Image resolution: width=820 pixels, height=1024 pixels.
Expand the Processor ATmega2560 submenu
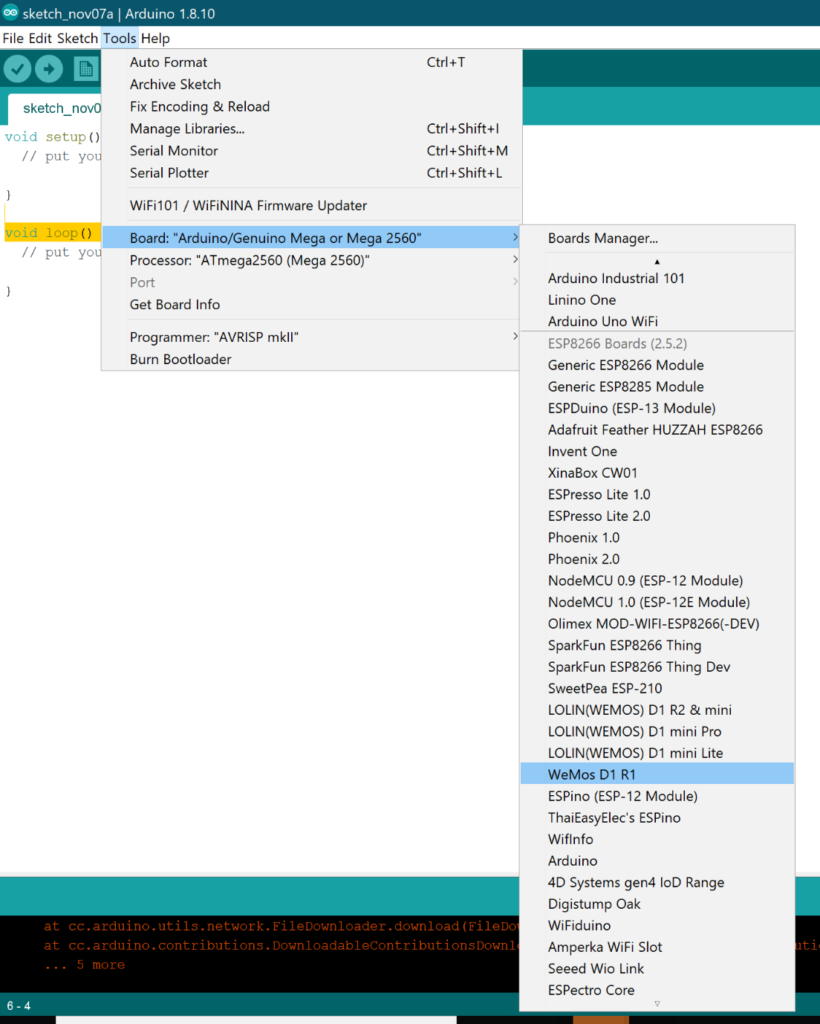[x=312, y=260]
